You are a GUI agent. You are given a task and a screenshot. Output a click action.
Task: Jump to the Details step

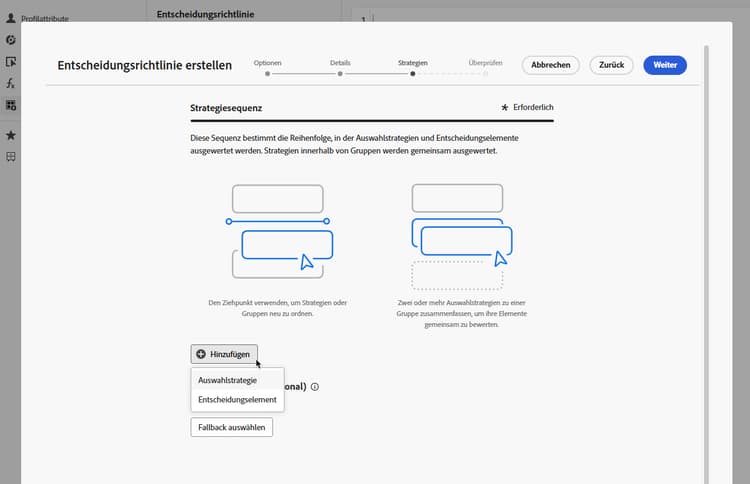pyautogui.click(x=340, y=67)
